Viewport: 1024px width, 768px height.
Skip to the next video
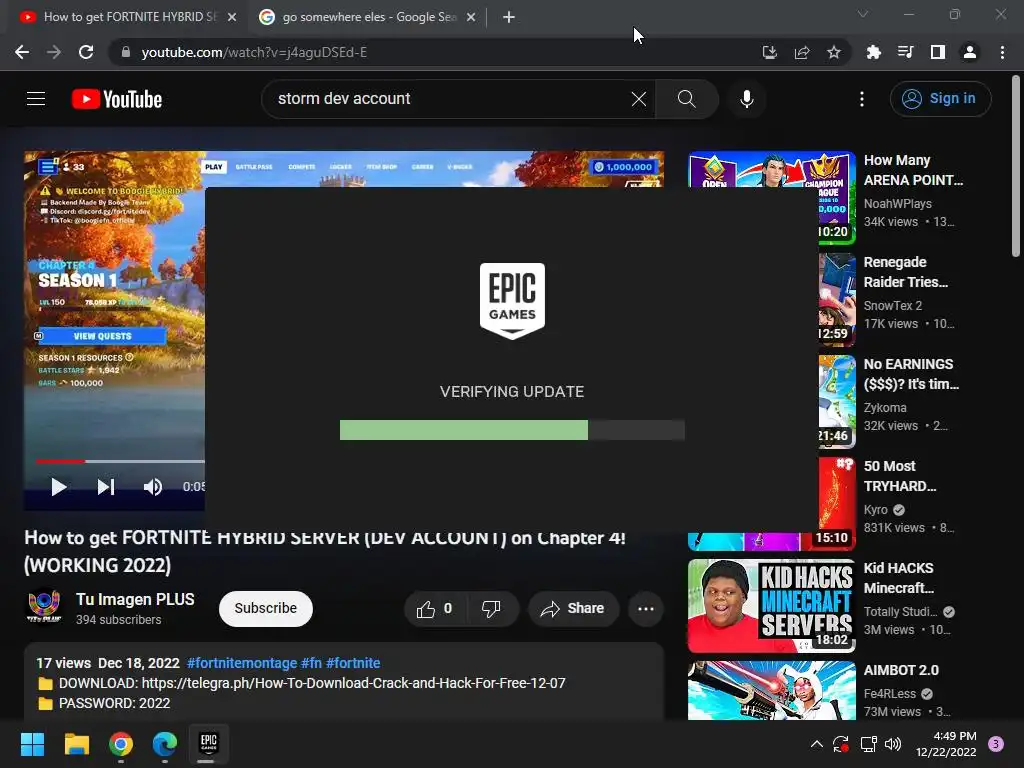coord(106,487)
